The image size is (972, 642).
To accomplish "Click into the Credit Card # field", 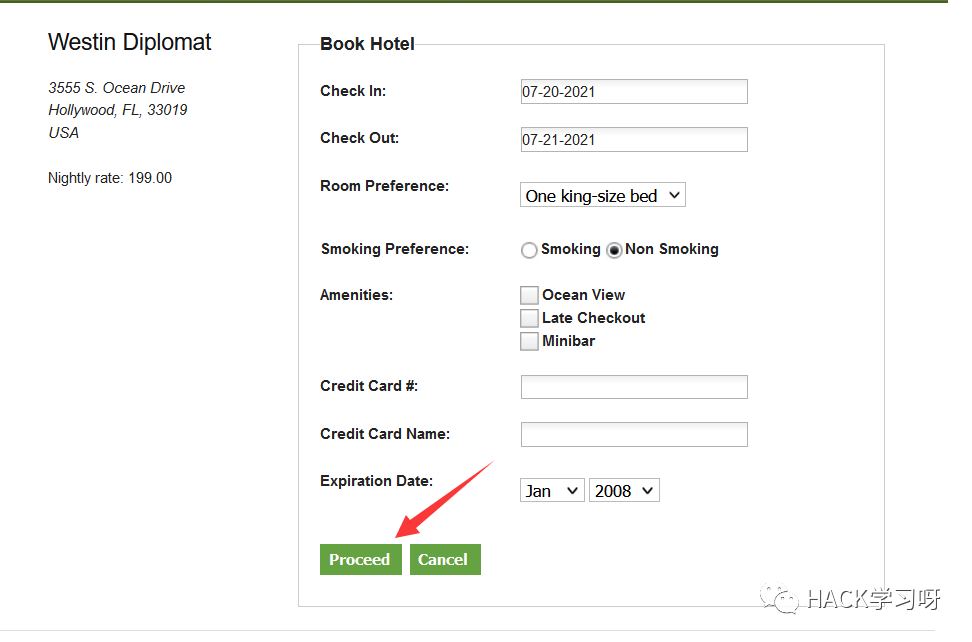I will (x=634, y=387).
